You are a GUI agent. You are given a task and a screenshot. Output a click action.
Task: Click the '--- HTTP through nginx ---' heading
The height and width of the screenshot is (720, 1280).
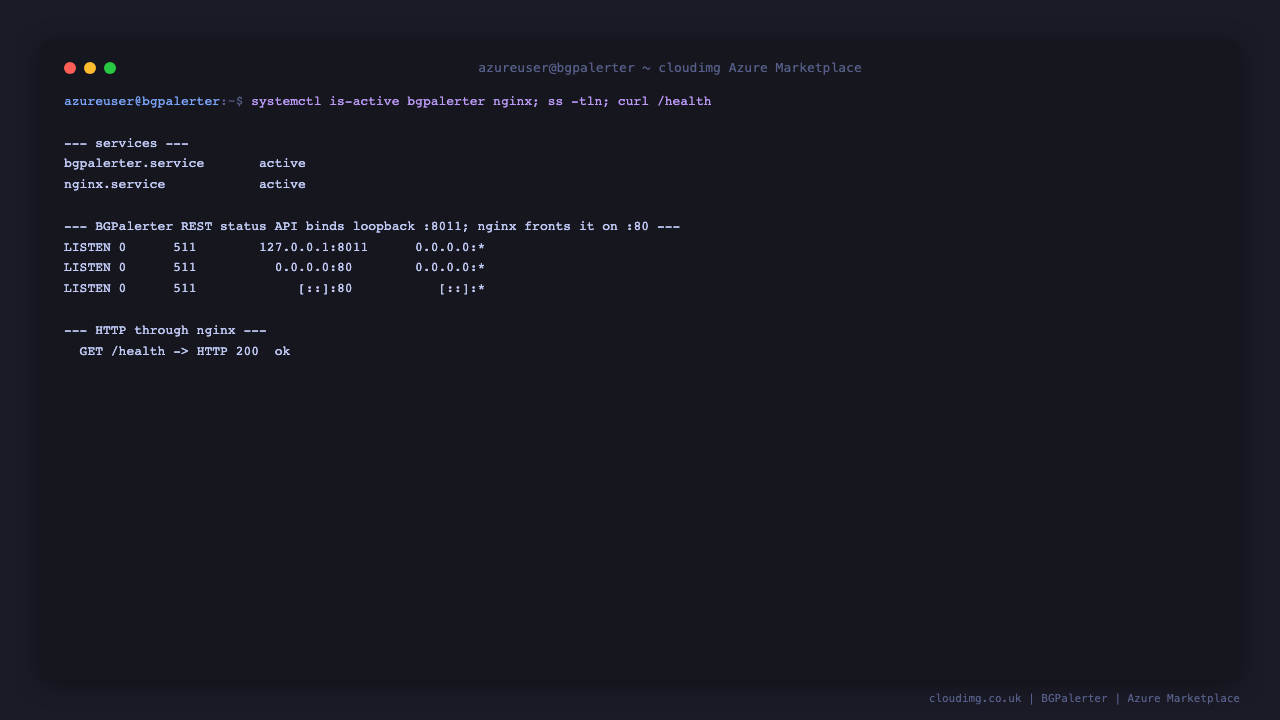pyautogui.click(x=165, y=331)
